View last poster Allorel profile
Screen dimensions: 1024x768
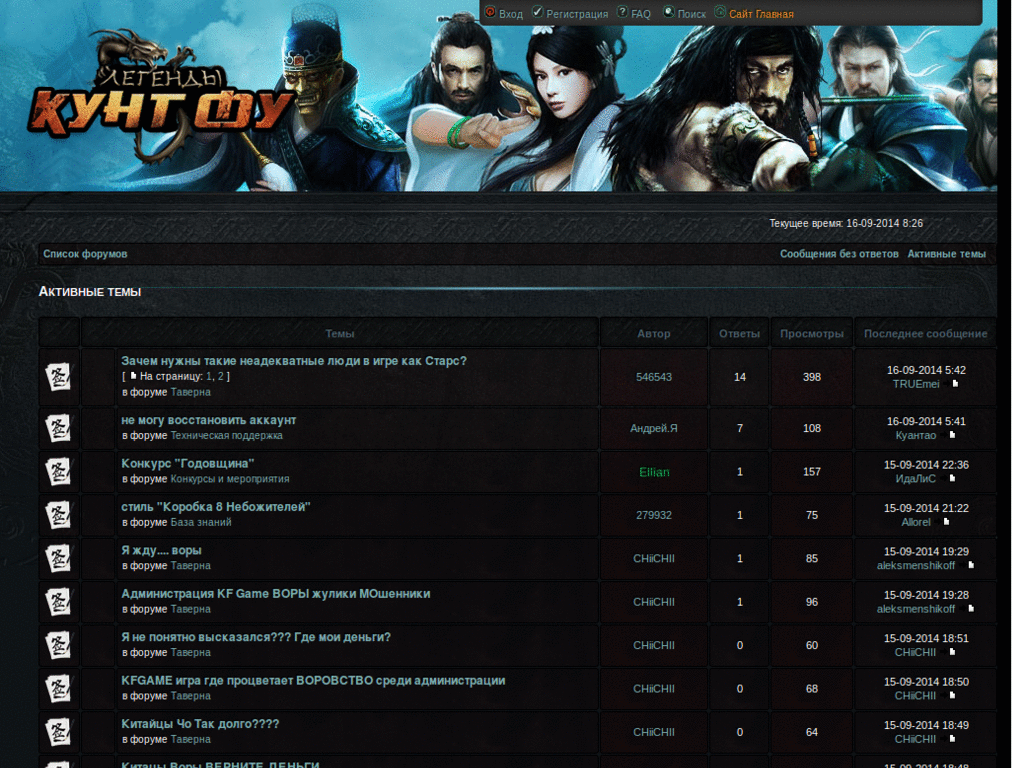pyautogui.click(x=916, y=522)
